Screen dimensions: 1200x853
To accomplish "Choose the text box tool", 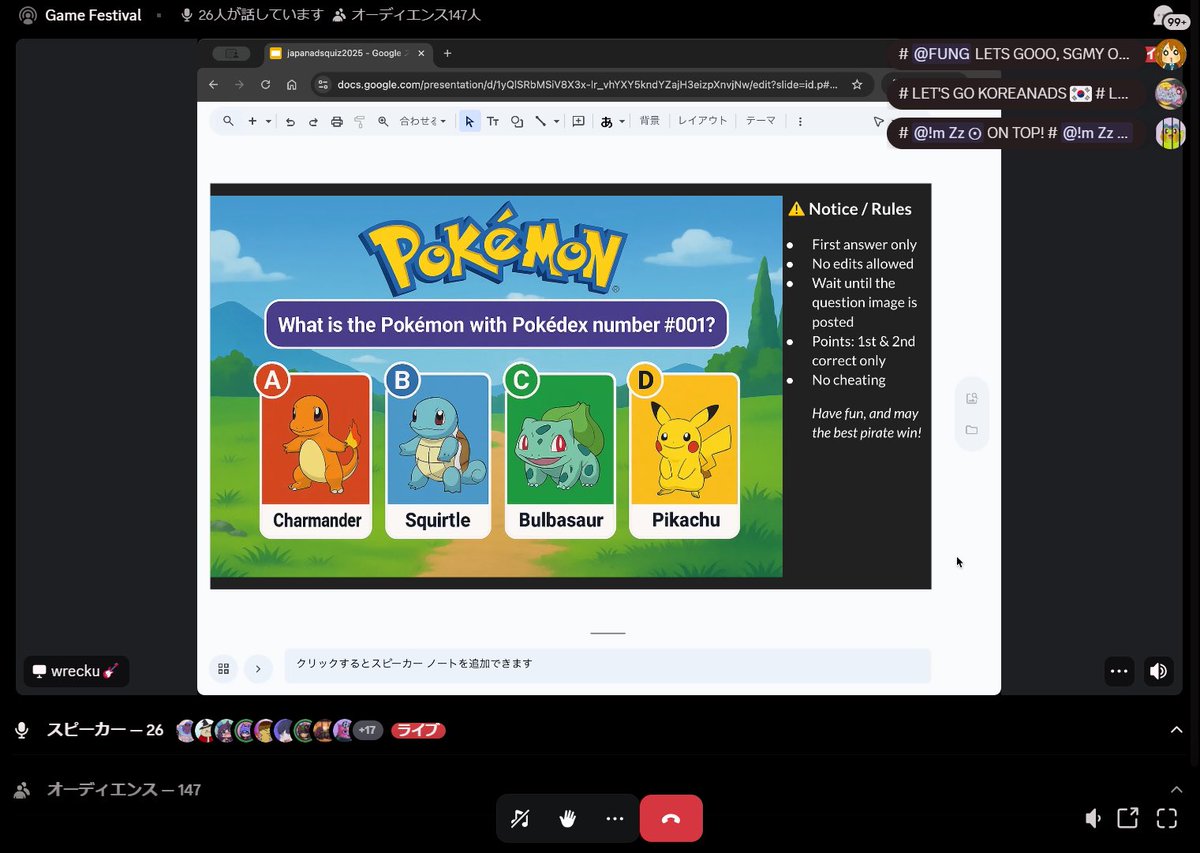I will pos(493,121).
